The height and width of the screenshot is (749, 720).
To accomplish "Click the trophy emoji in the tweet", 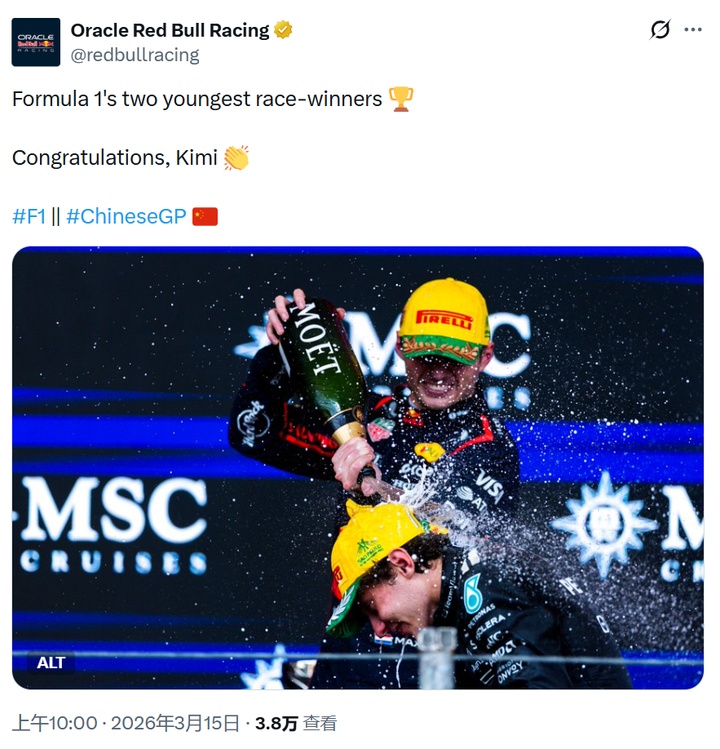I will (400, 99).
